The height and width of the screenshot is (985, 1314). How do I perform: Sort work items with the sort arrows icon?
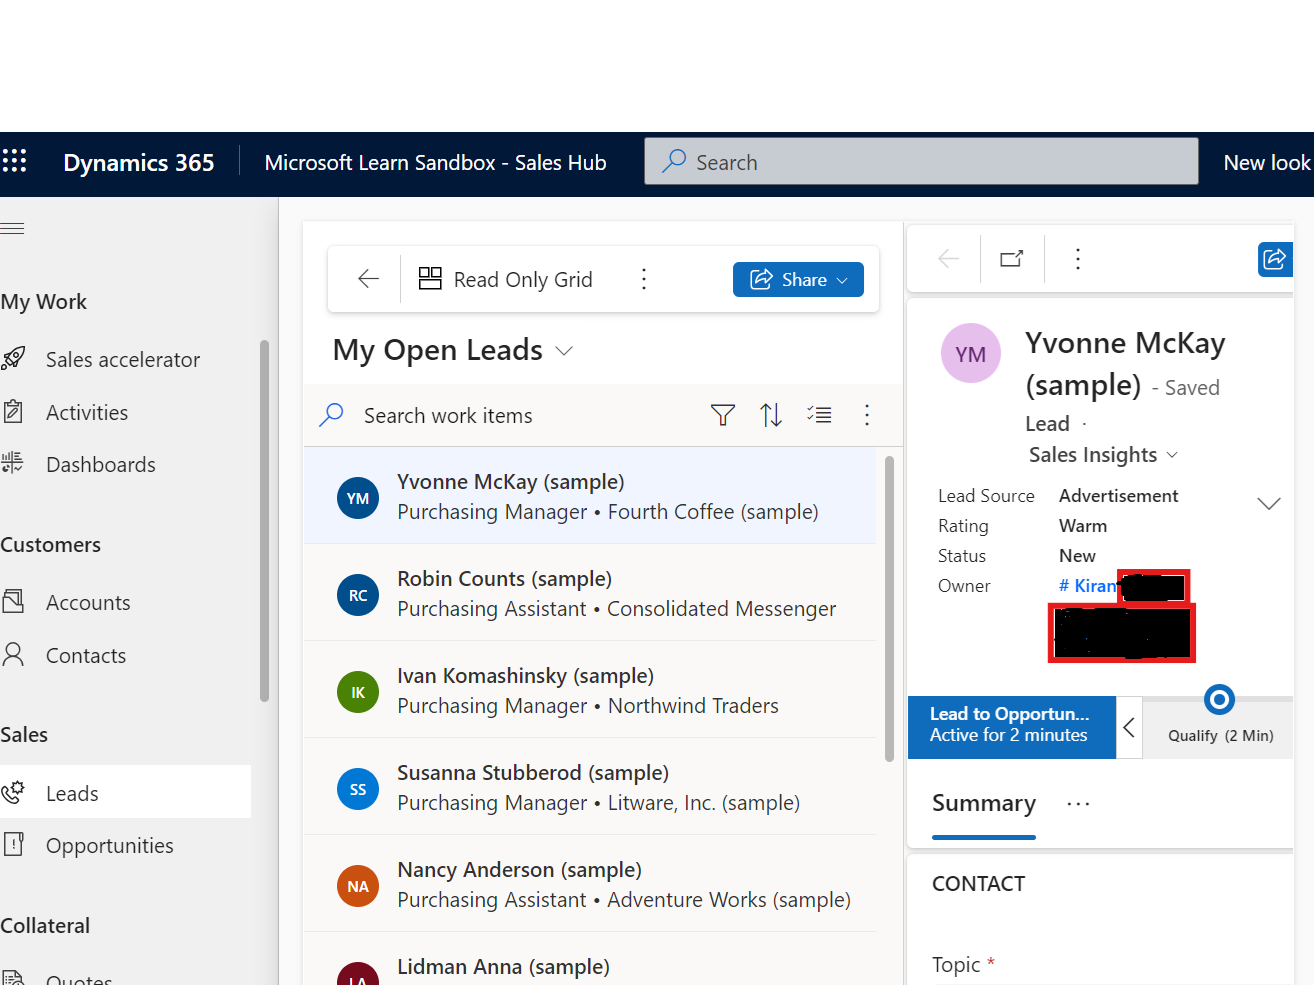tap(771, 414)
